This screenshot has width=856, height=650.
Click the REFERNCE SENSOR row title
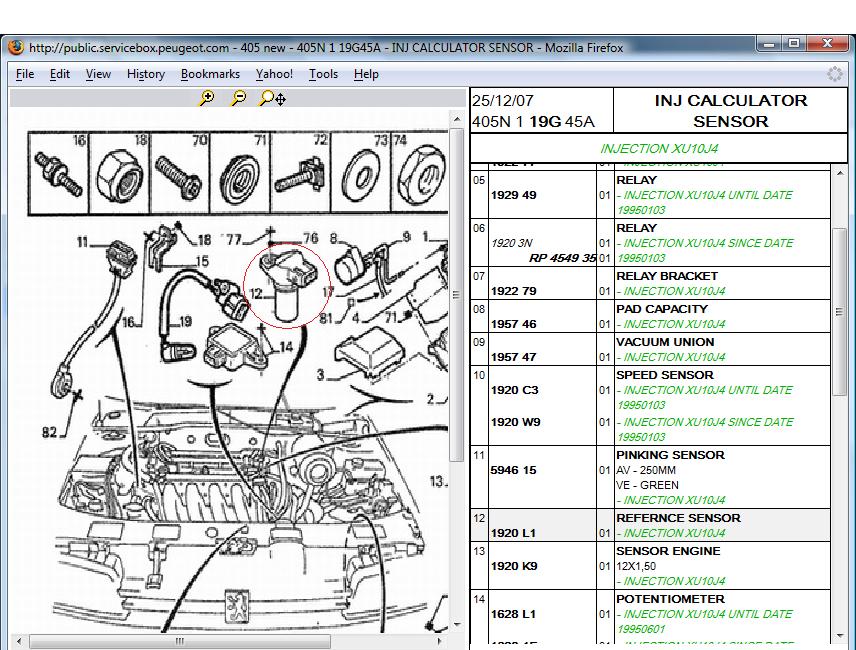679,518
